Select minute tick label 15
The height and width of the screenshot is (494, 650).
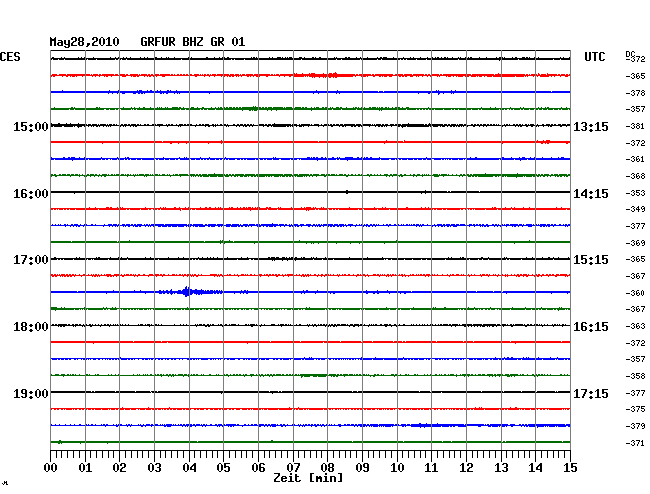click(x=570, y=468)
